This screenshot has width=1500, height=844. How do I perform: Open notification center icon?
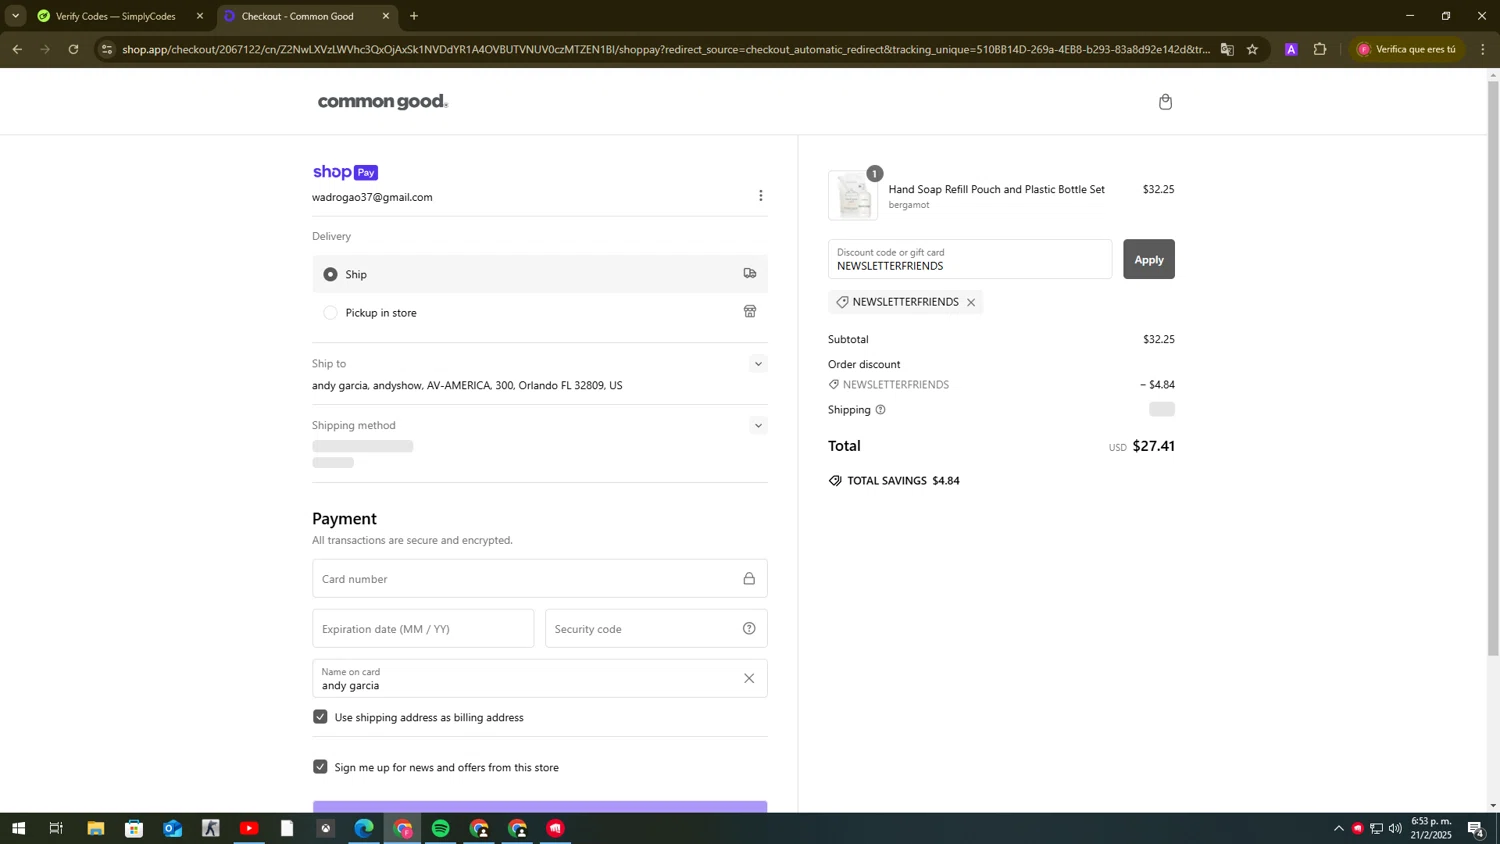1475,828
